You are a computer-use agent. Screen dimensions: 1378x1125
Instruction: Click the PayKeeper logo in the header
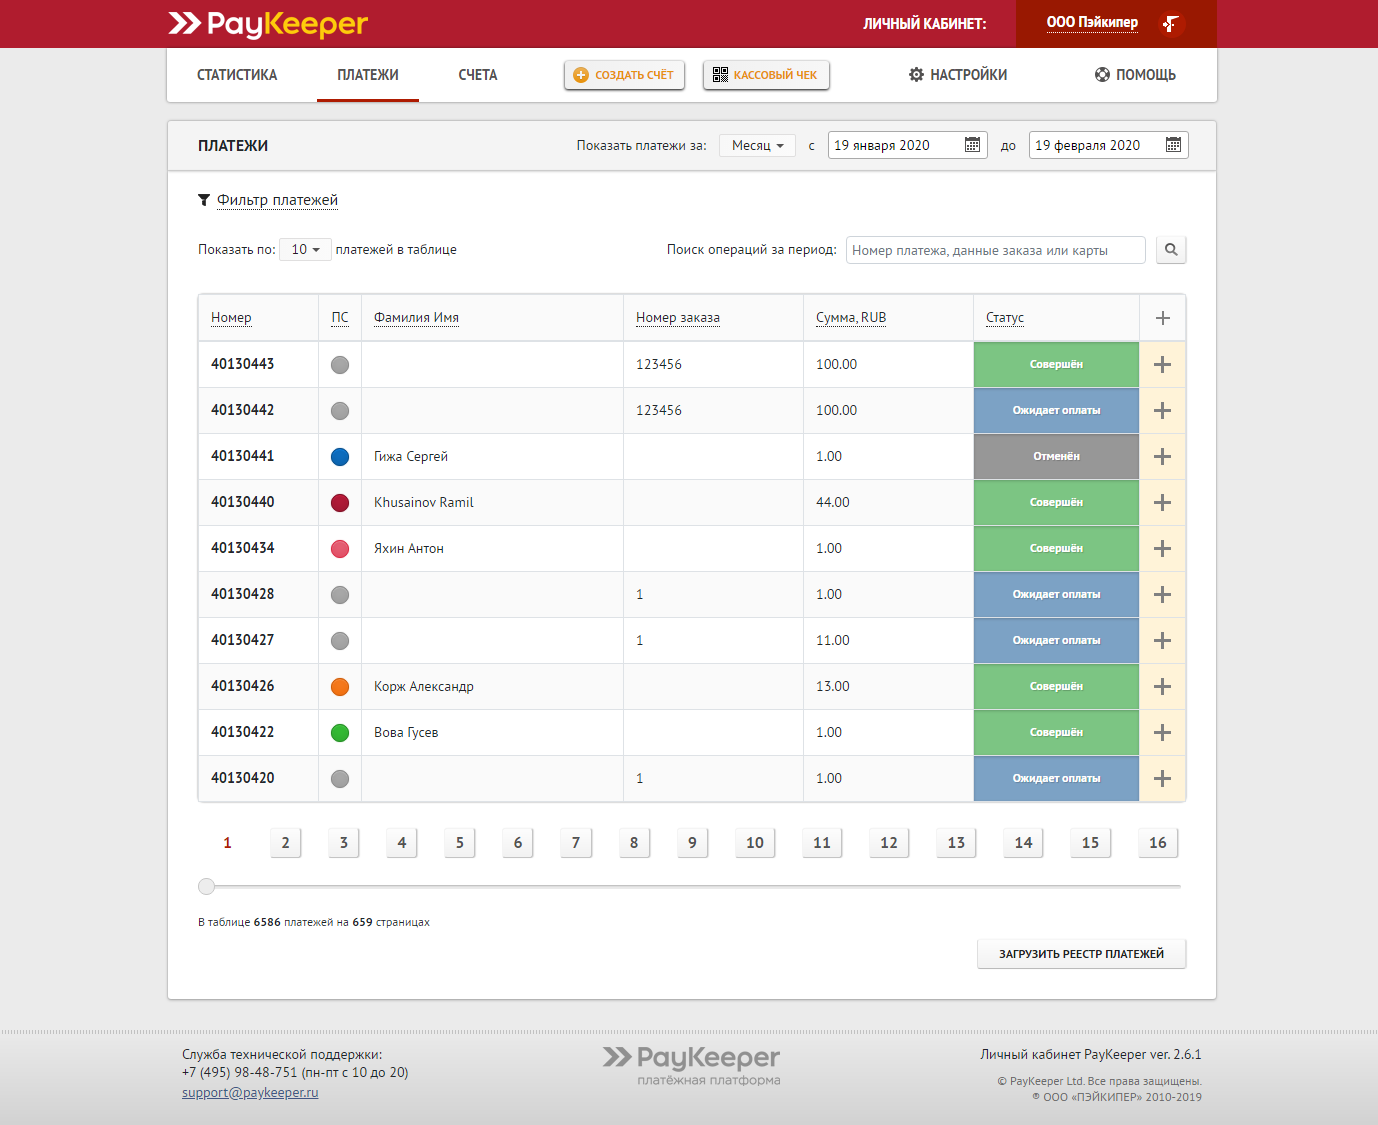coord(268,23)
